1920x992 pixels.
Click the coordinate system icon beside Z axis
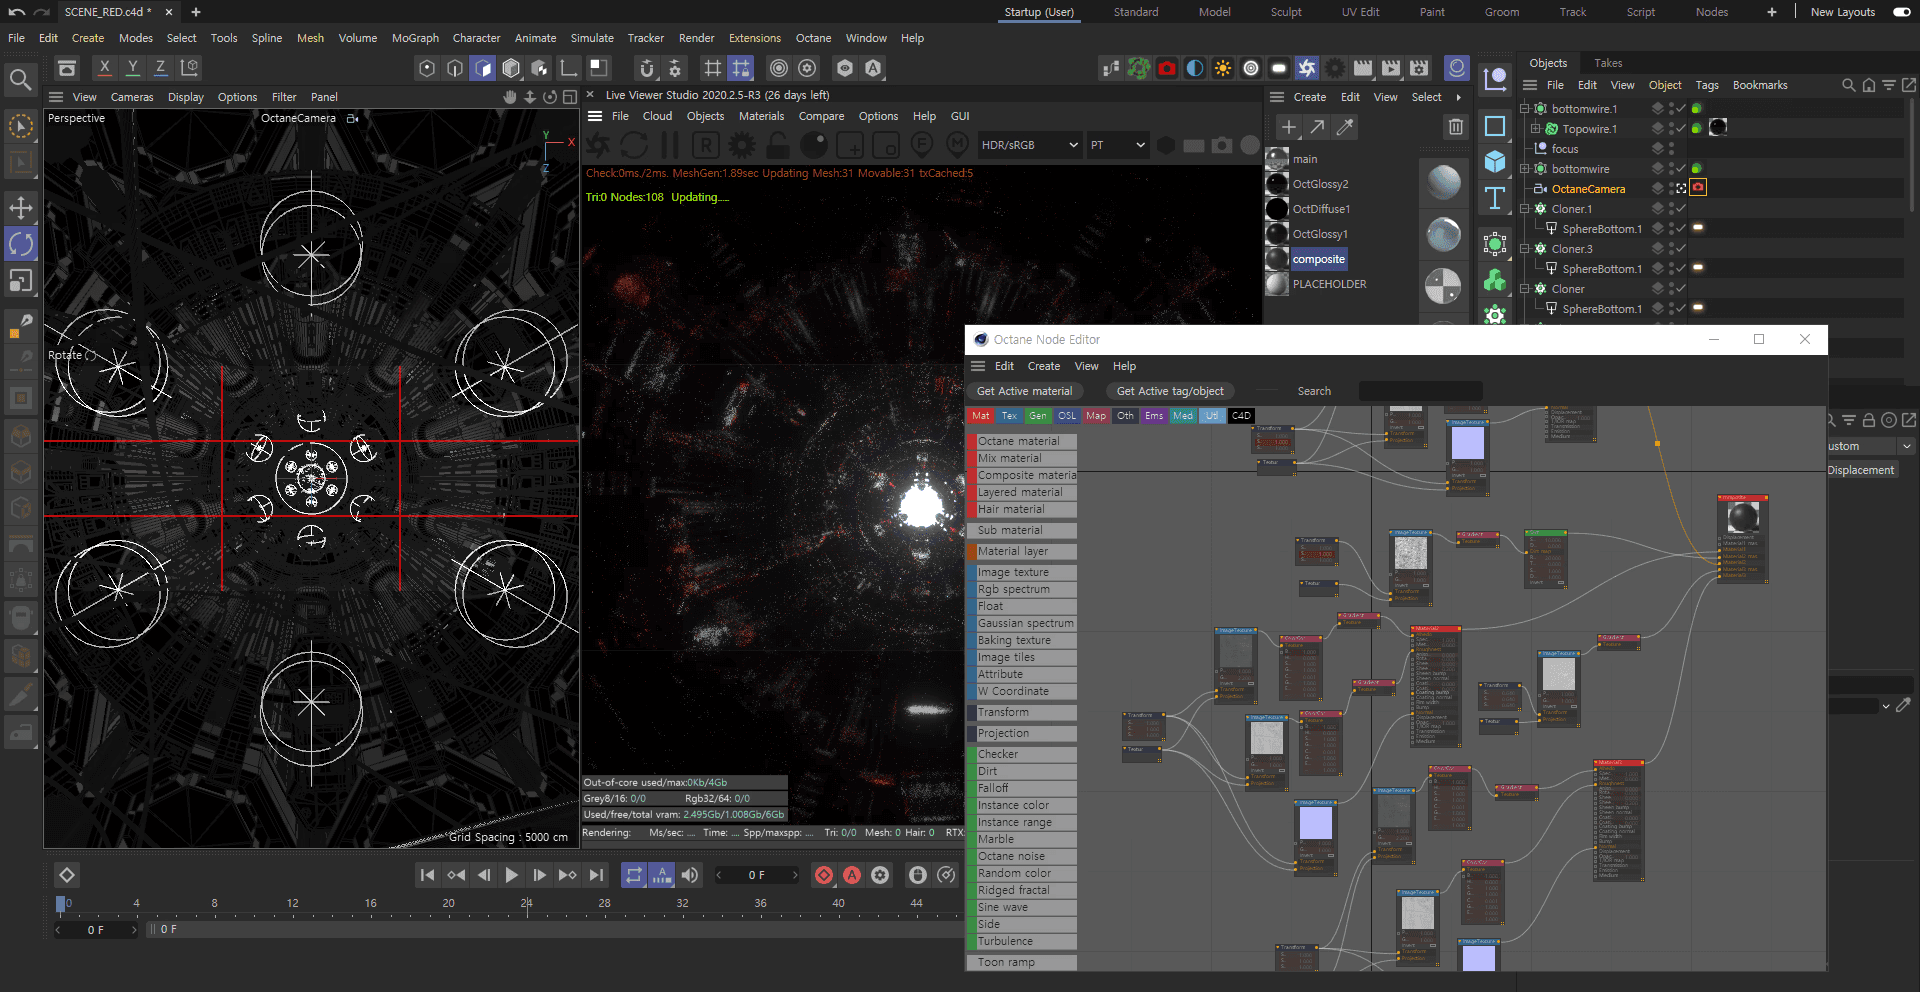pos(189,67)
